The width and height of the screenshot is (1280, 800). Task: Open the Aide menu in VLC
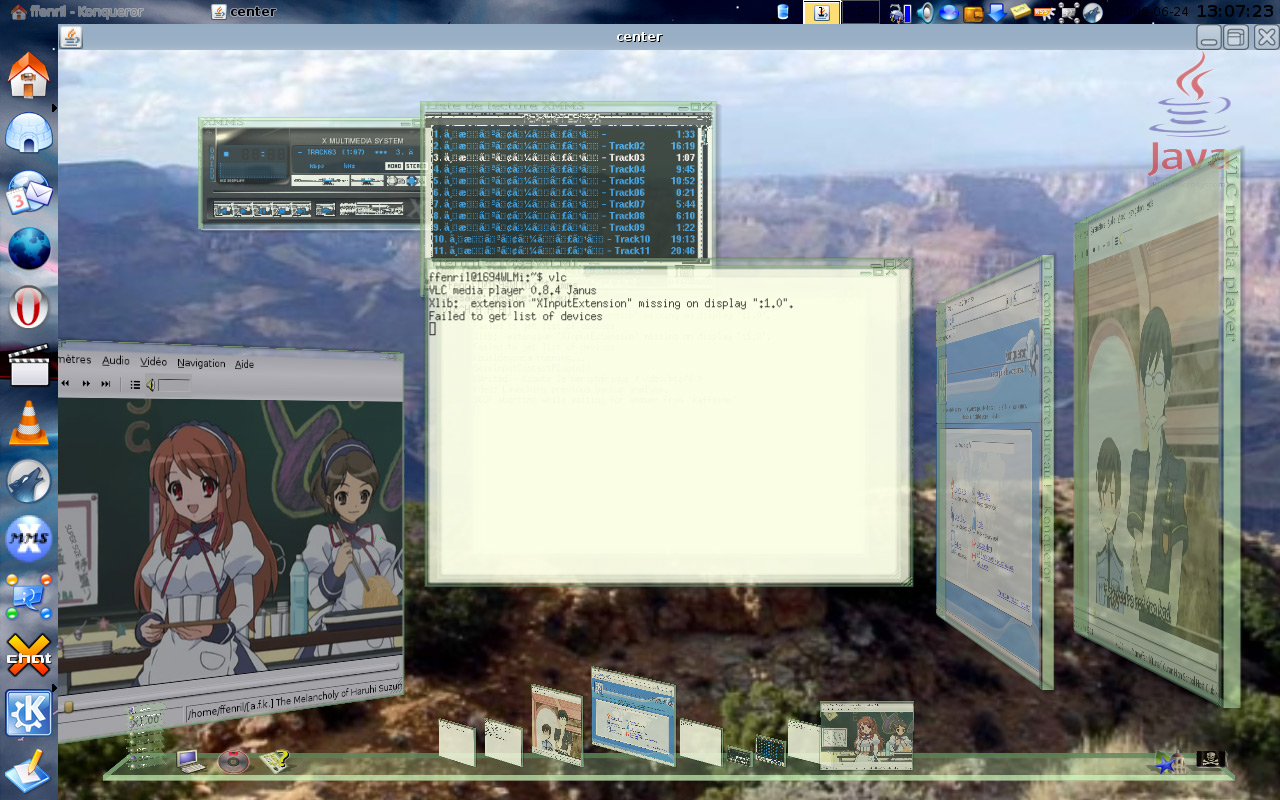point(244,364)
